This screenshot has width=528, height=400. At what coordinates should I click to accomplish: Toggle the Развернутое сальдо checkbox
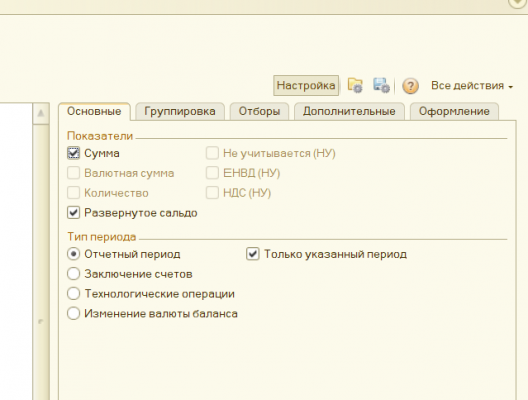(73, 213)
